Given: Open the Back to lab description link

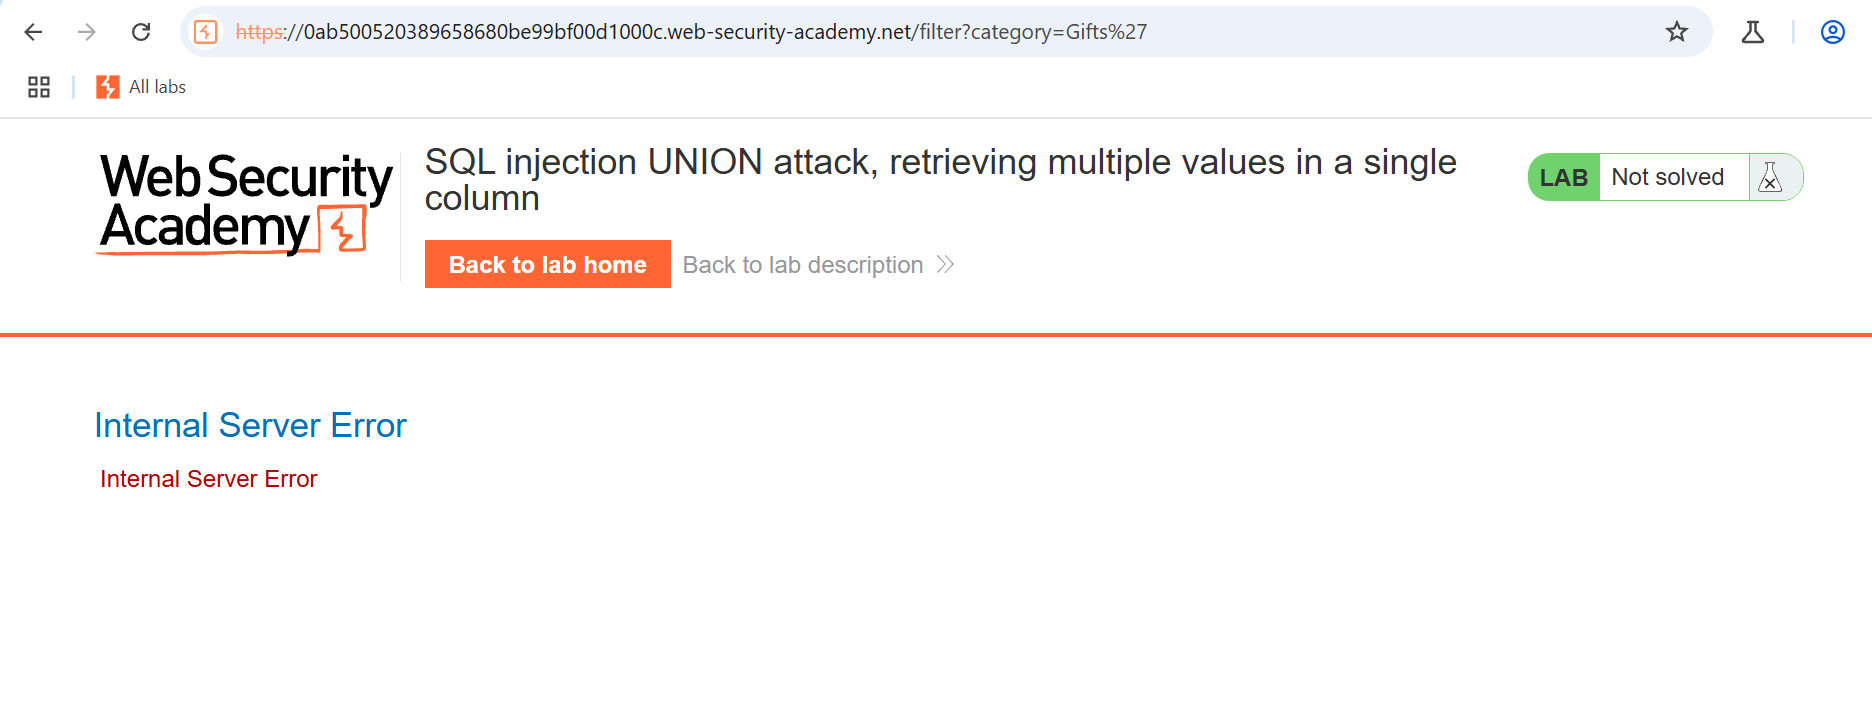Looking at the screenshot, I should pos(802,265).
